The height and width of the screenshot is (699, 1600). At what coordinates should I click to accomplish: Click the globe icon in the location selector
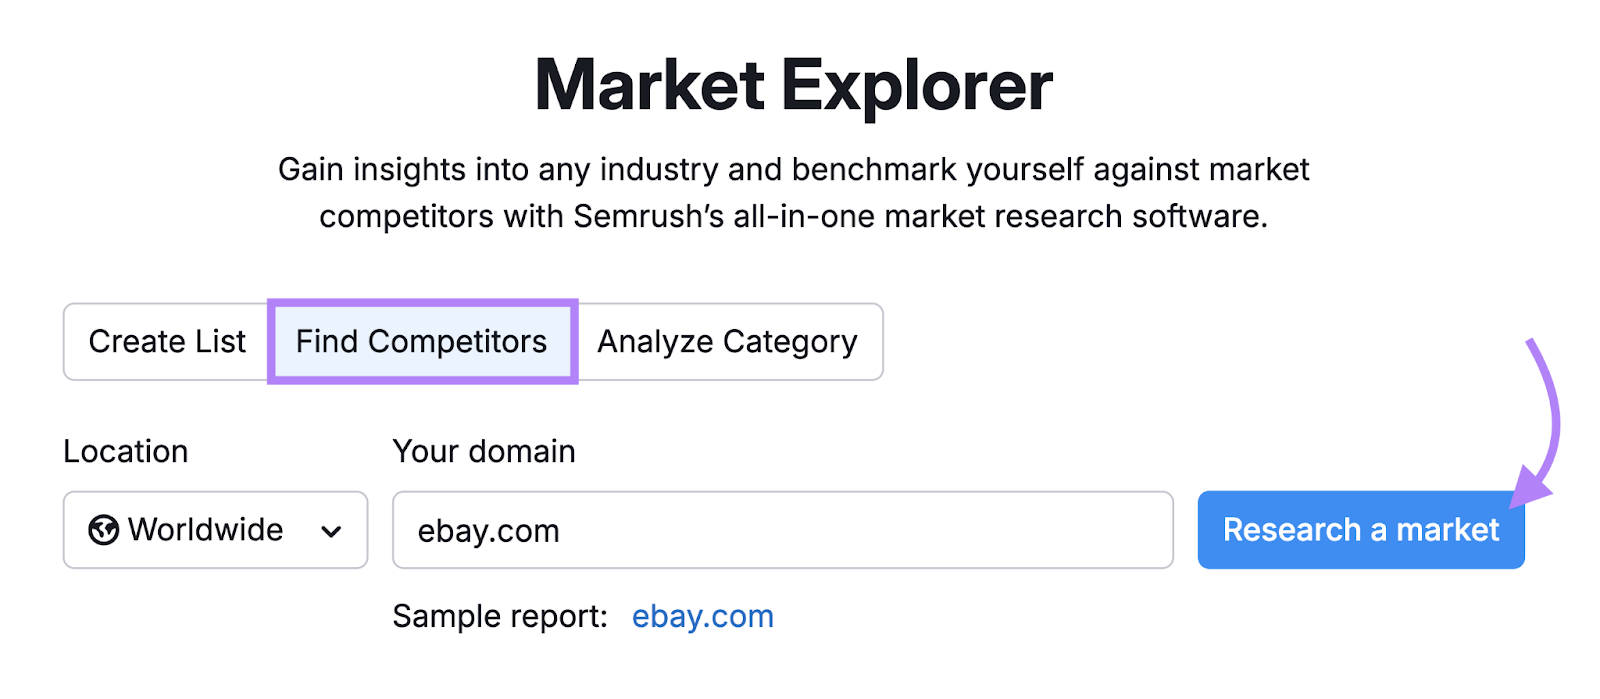(103, 530)
